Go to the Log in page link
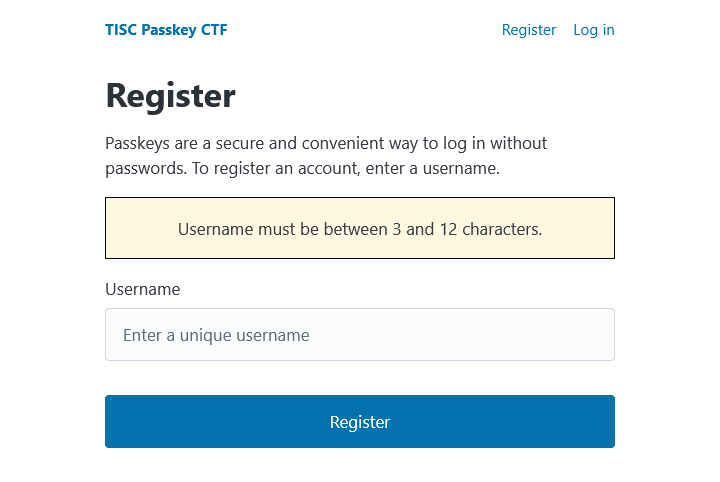Viewport: 720px width, 482px height. tap(594, 30)
